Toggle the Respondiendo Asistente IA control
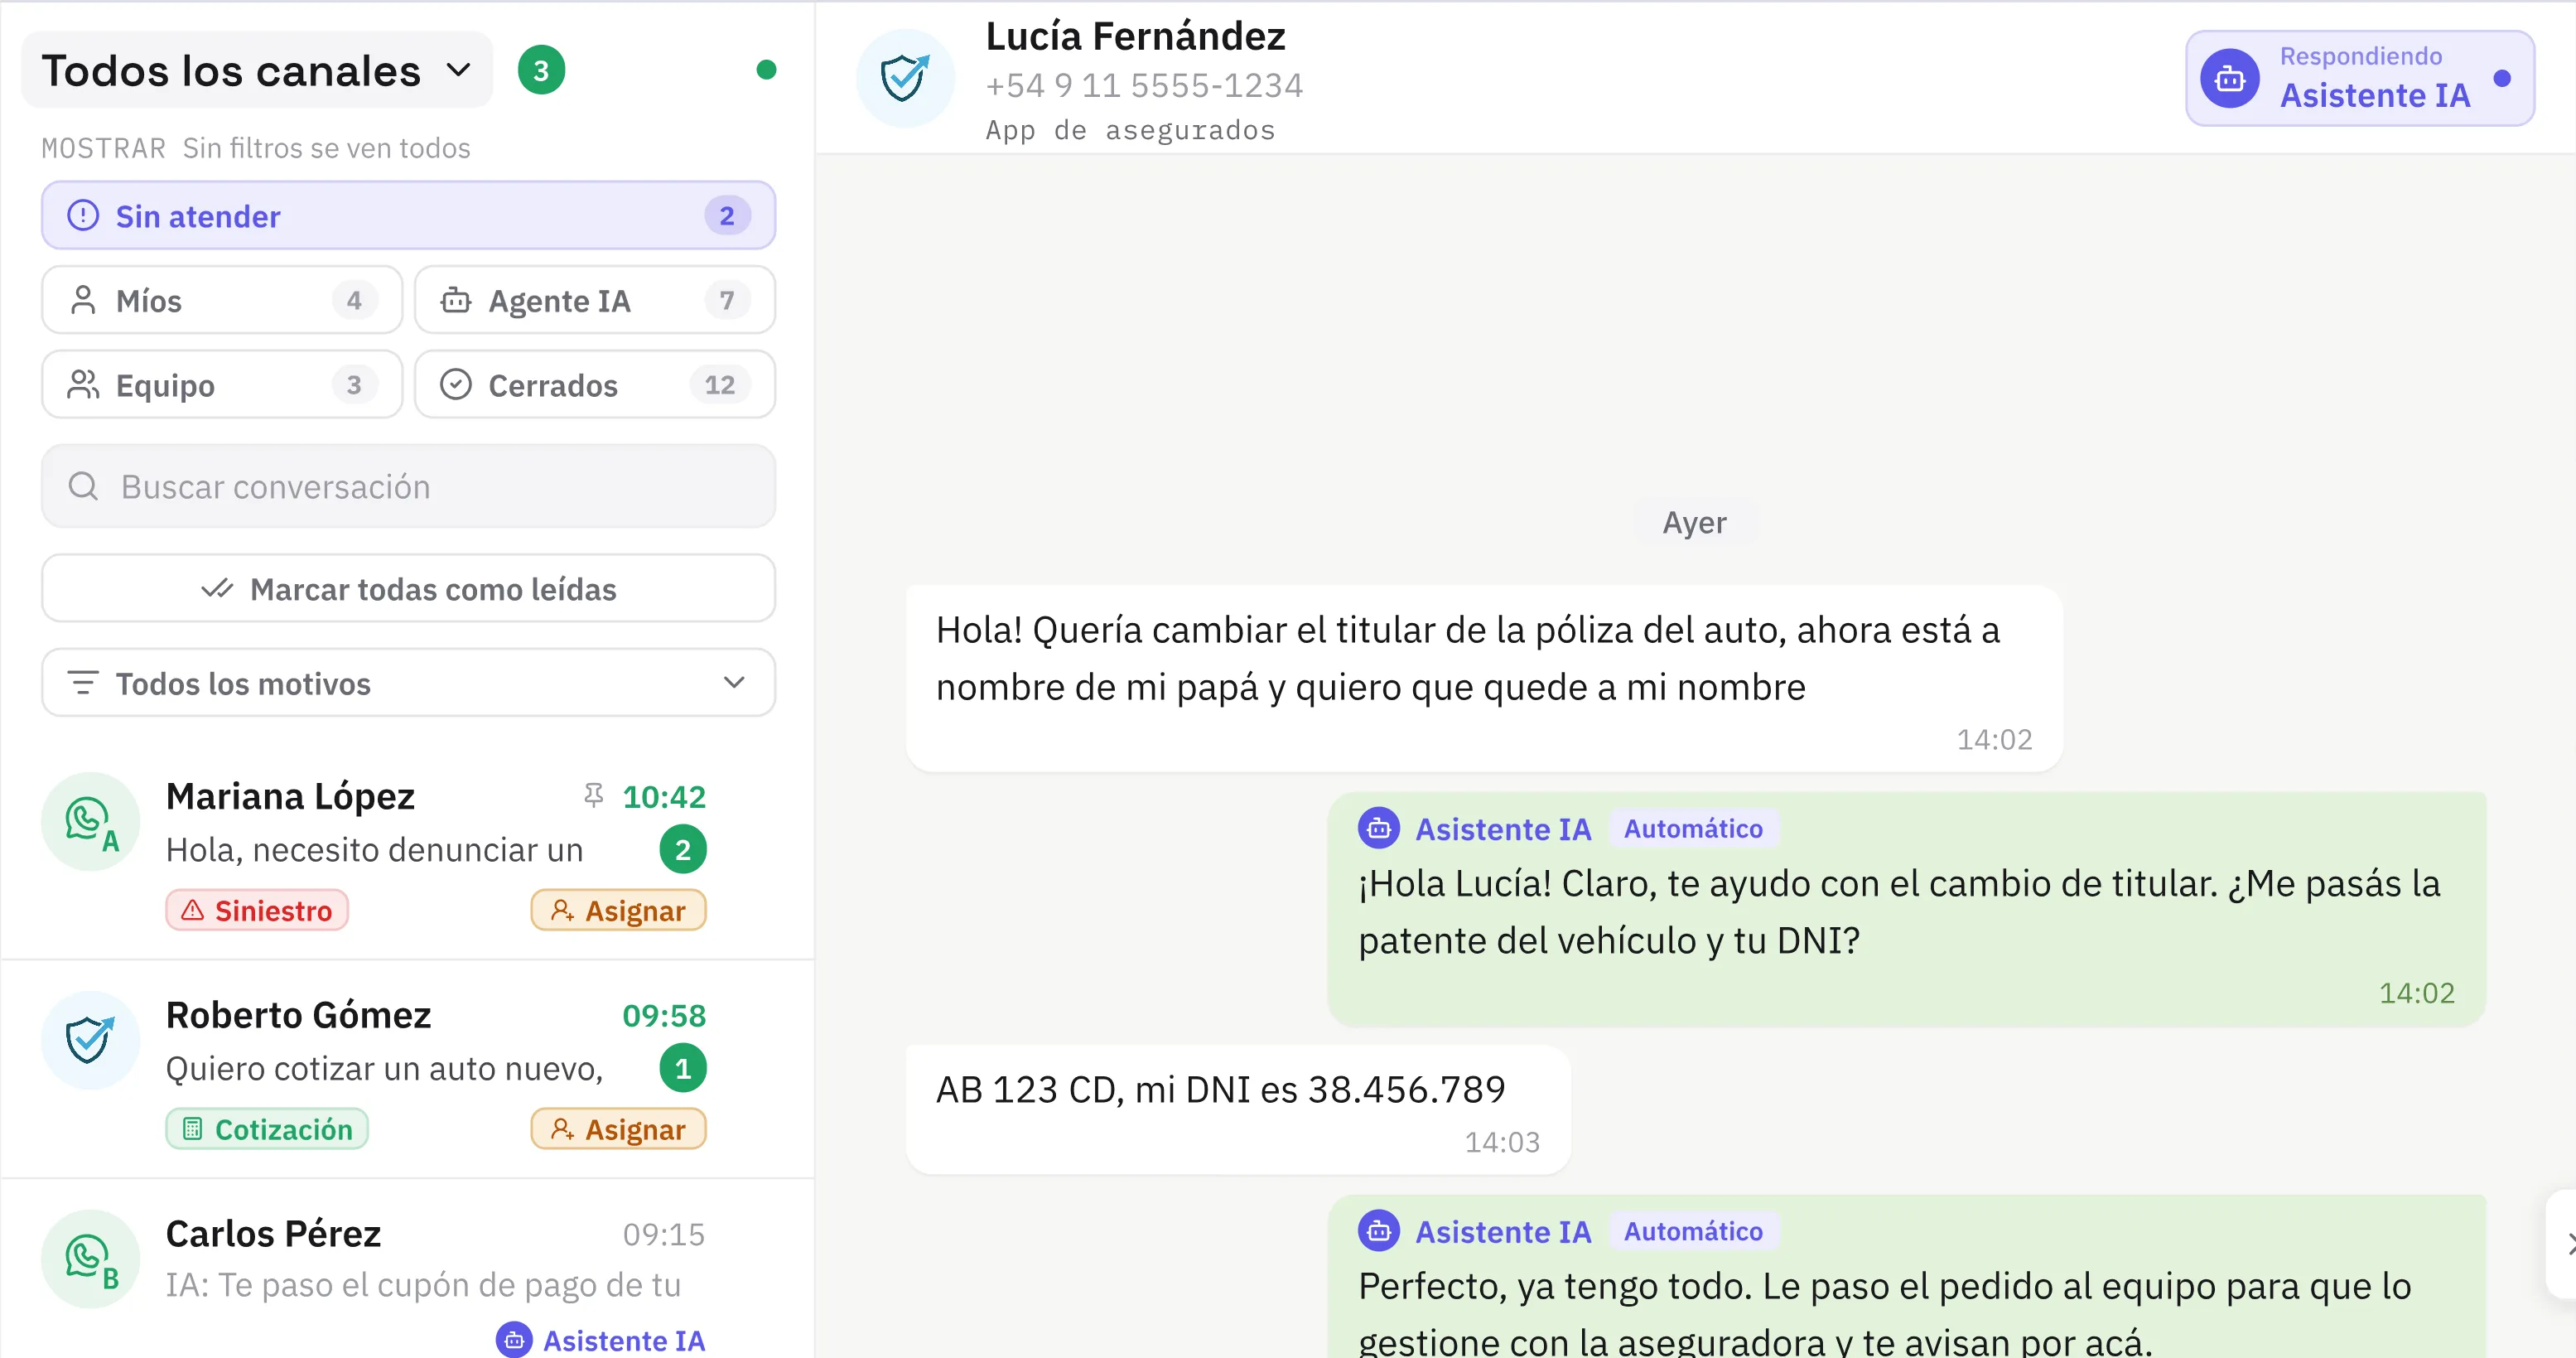Viewport: 2576px width, 1358px height. (2359, 78)
